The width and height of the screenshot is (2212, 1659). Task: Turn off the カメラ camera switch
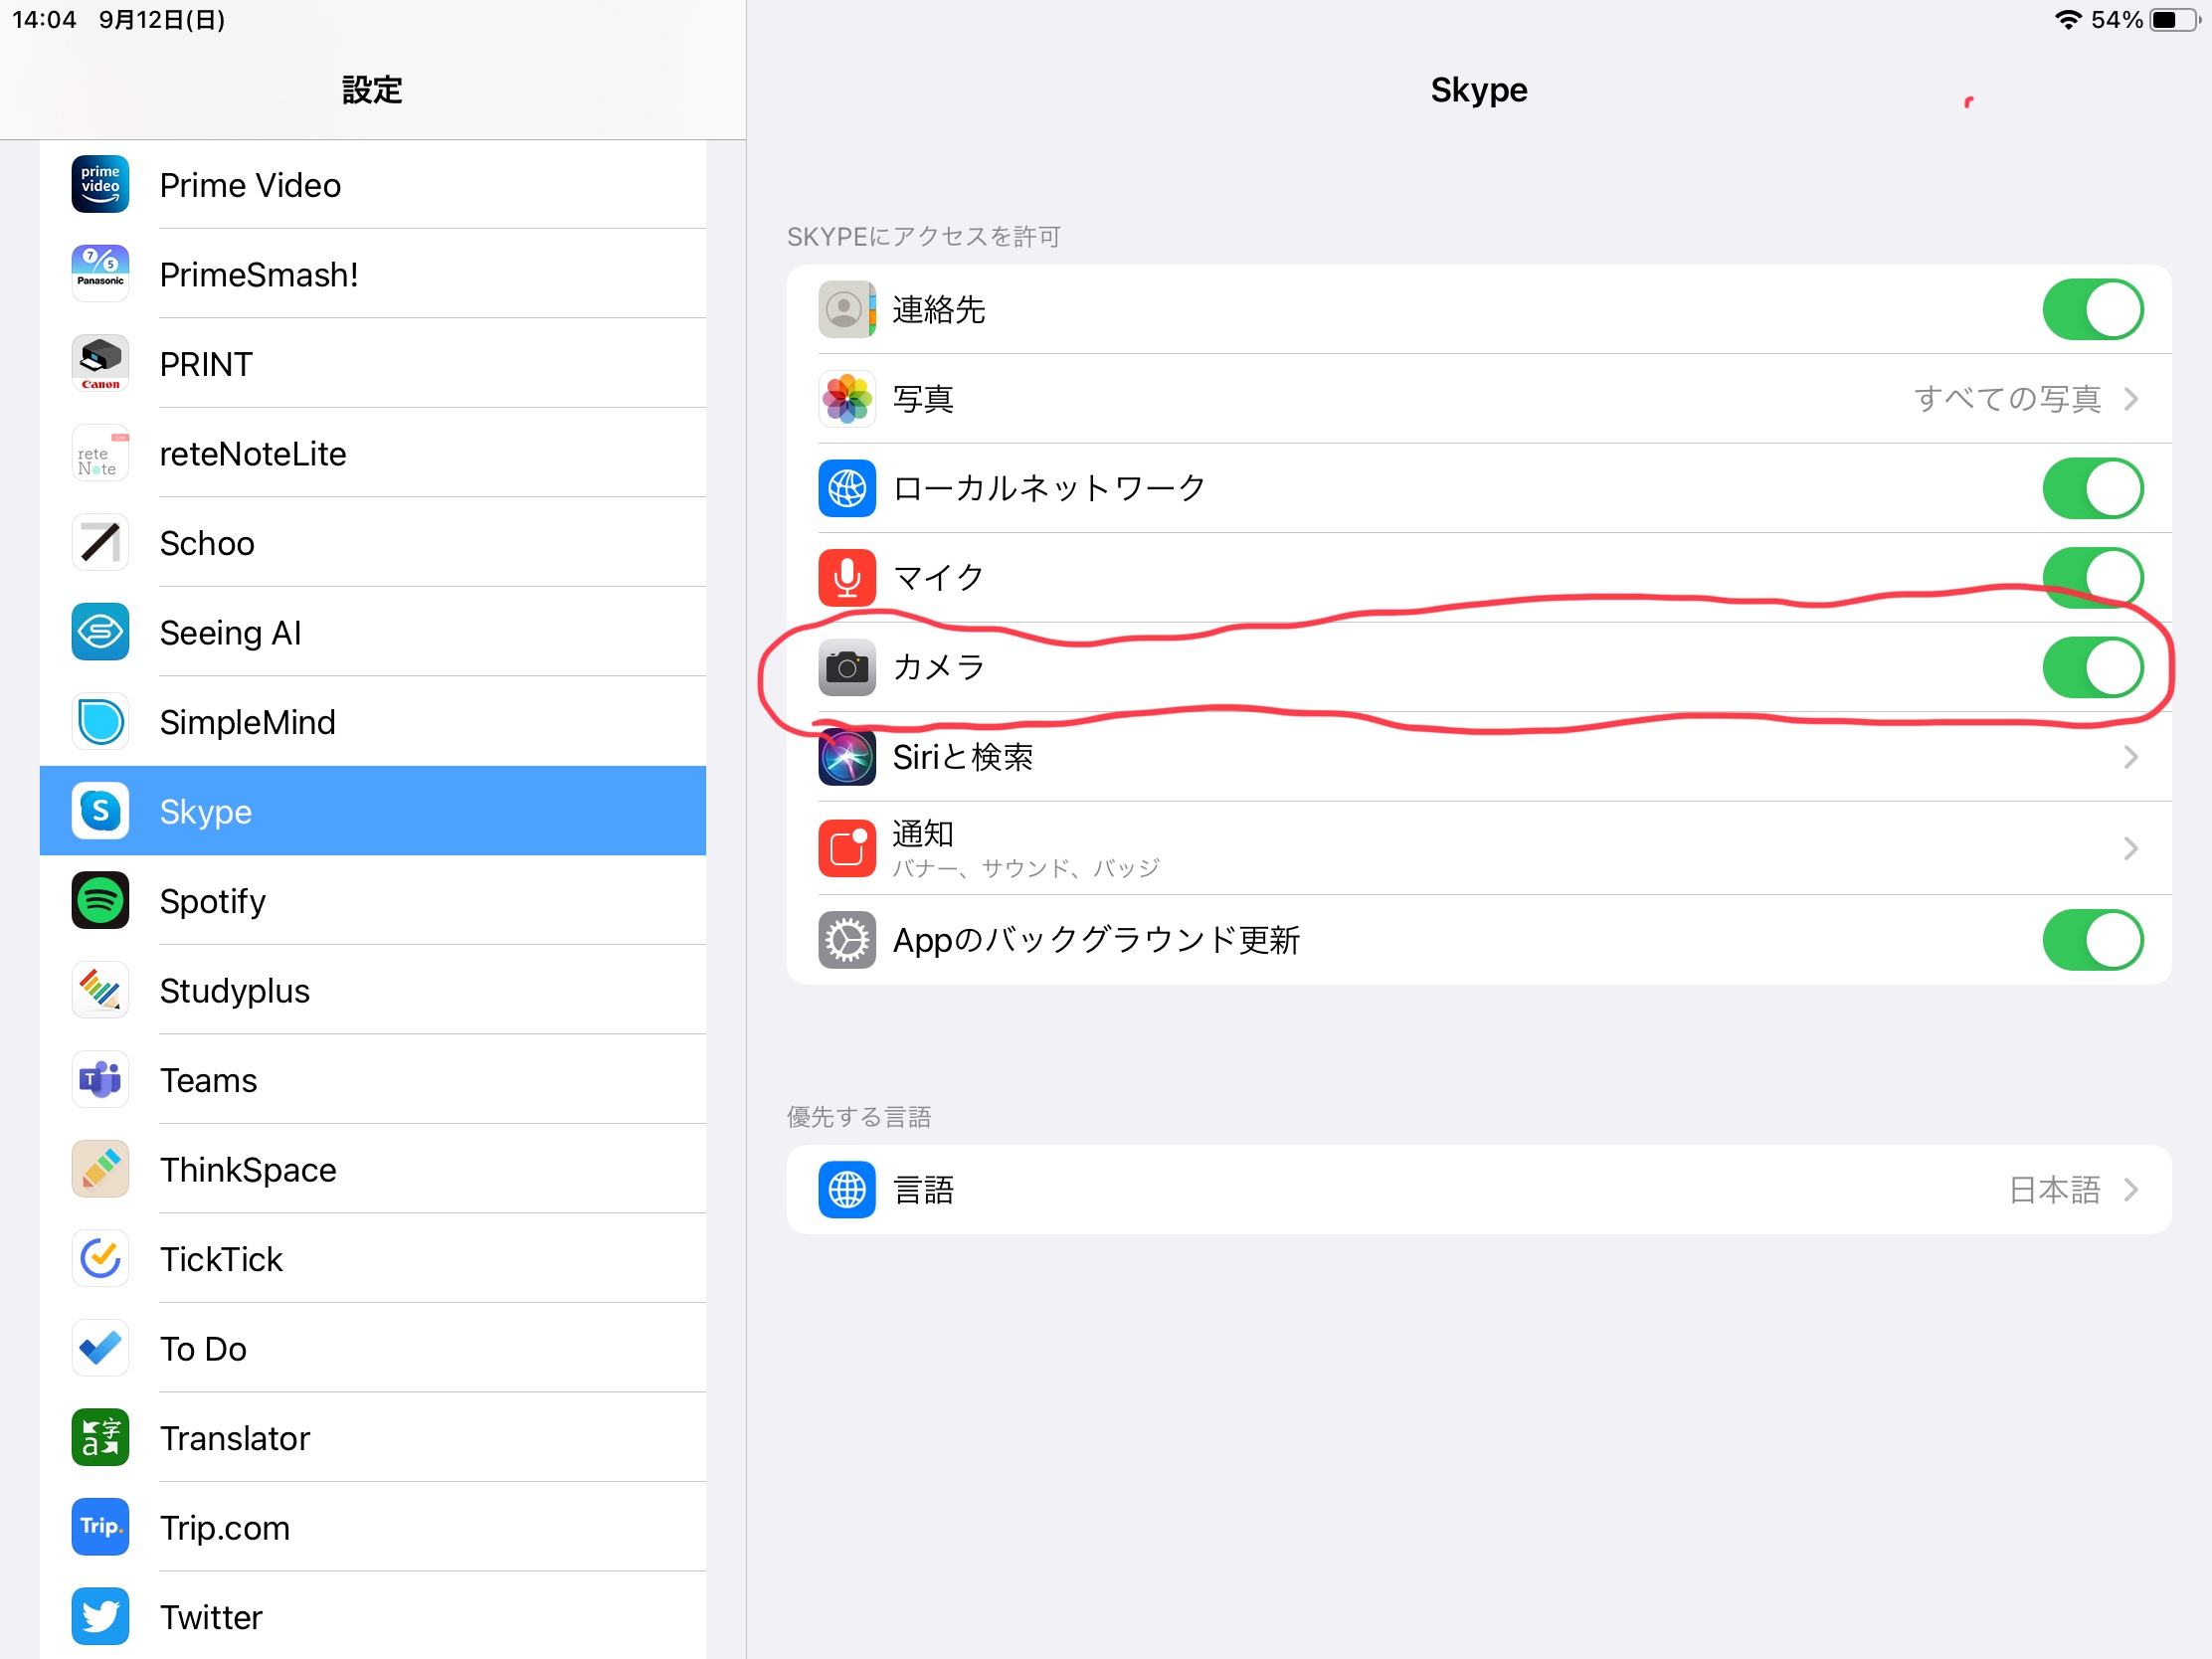2092,667
